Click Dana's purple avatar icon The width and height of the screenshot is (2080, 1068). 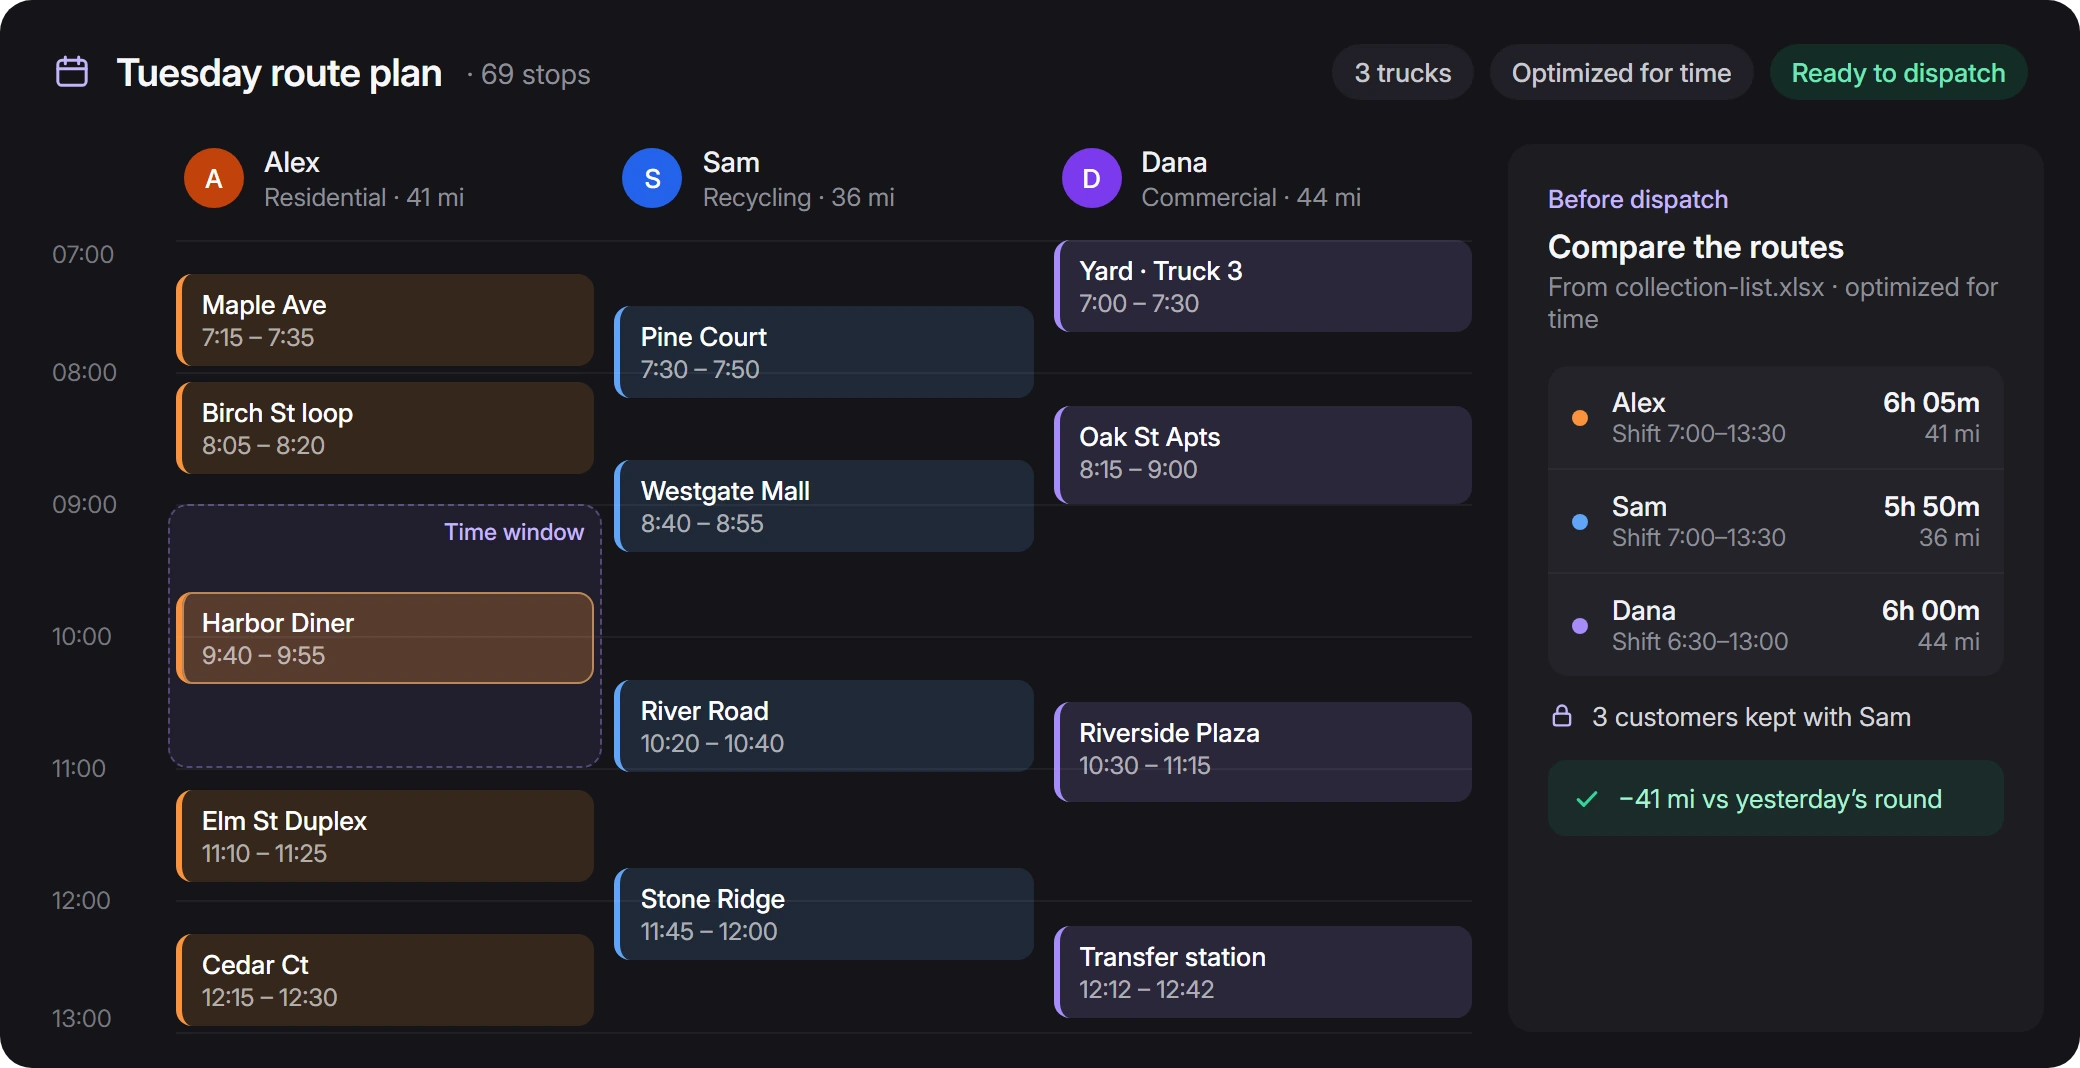pos(1091,179)
